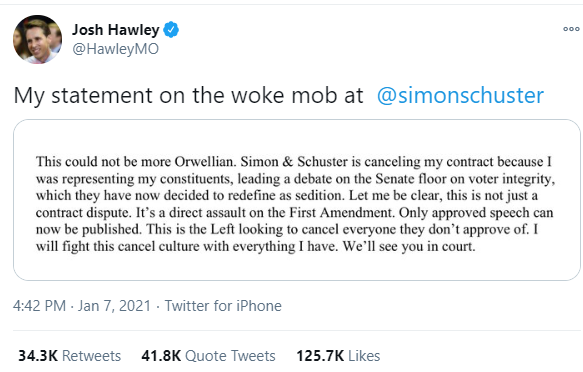Open the attached statement image card

pos(297,200)
